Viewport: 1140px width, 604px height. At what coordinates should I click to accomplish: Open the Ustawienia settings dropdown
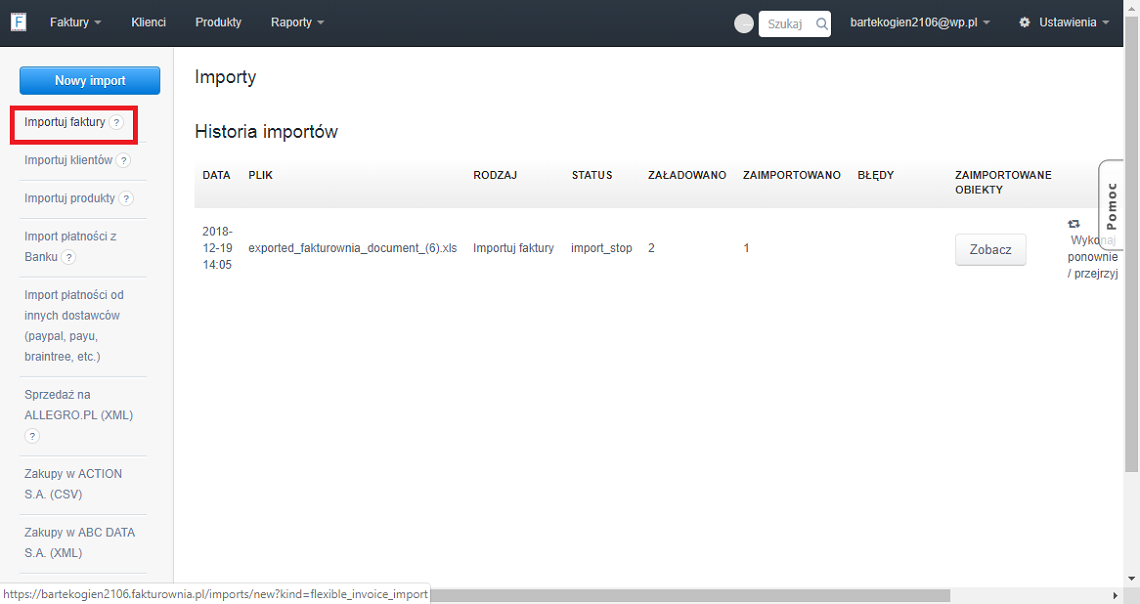[x=1064, y=22]
